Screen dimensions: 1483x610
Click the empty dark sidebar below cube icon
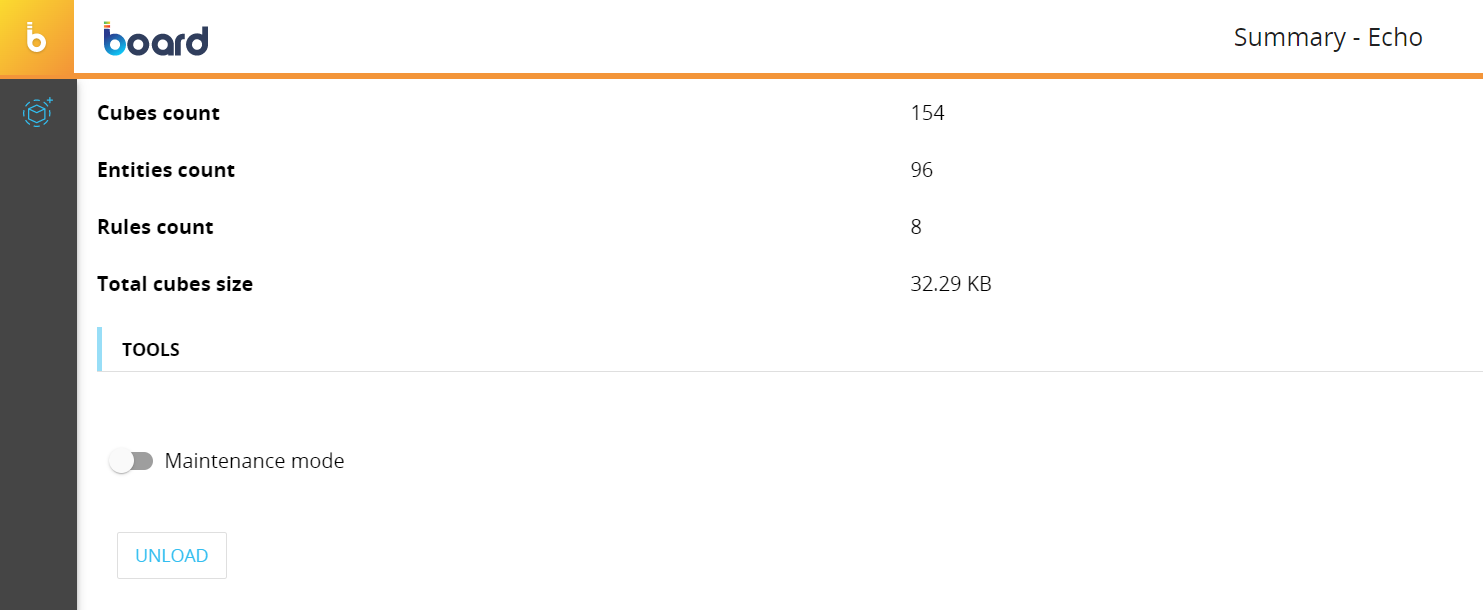pos(38,380)
